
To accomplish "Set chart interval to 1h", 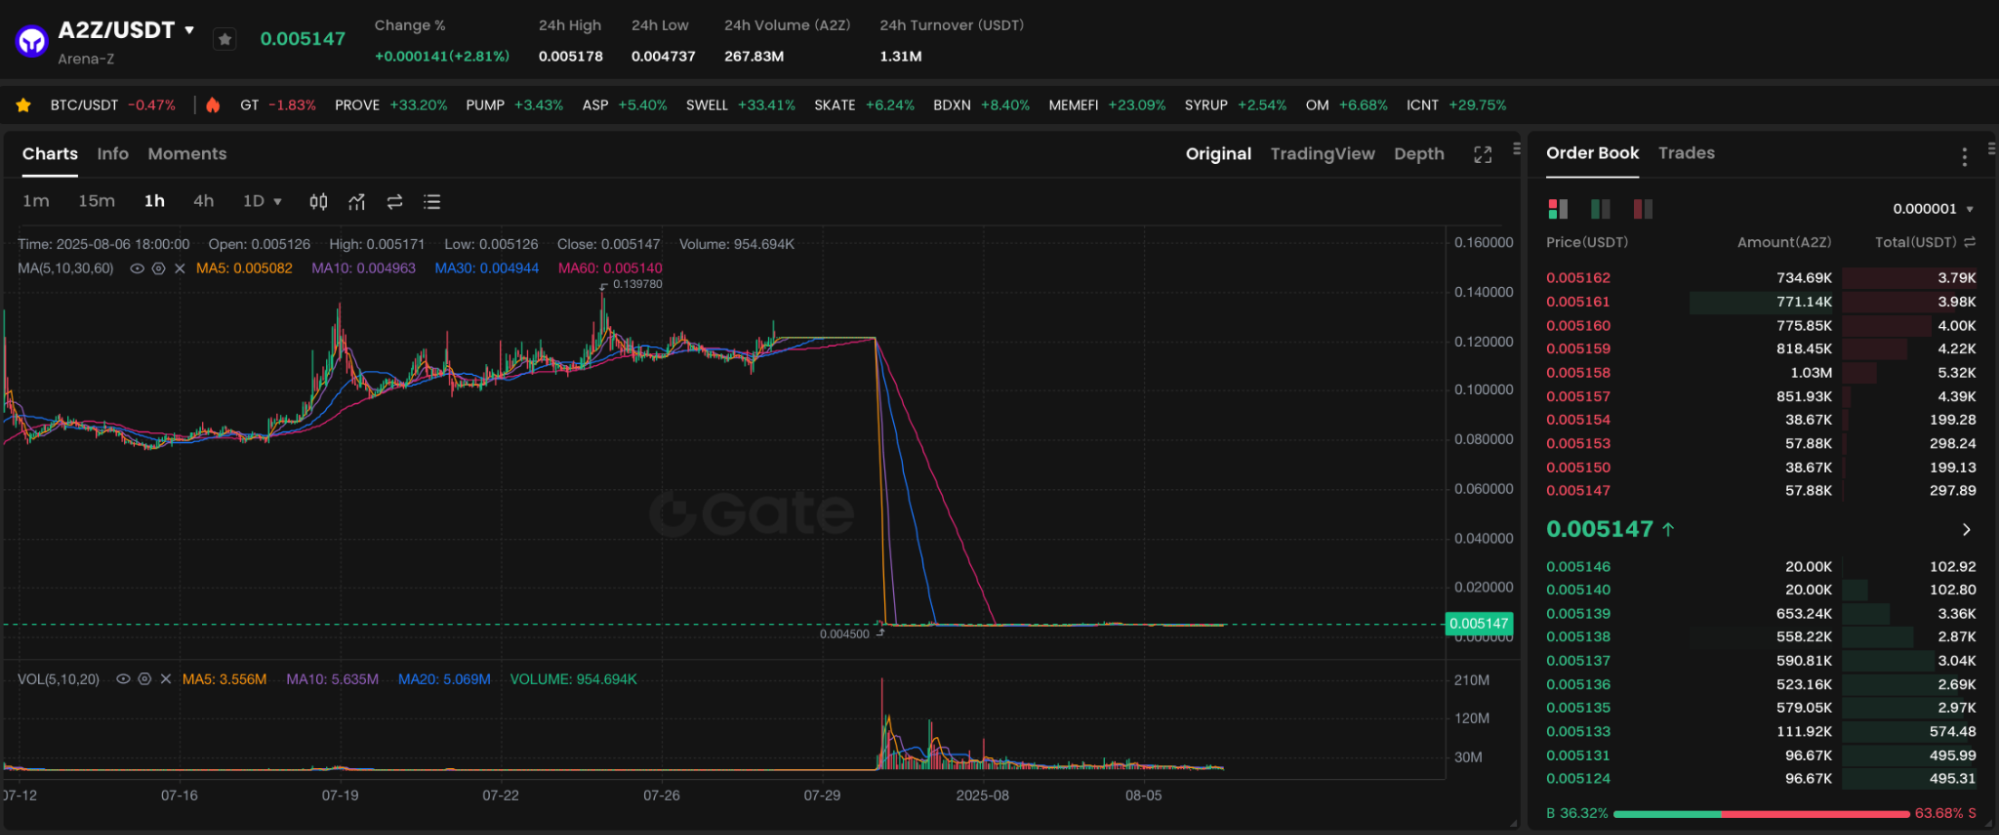I will 154,201.
